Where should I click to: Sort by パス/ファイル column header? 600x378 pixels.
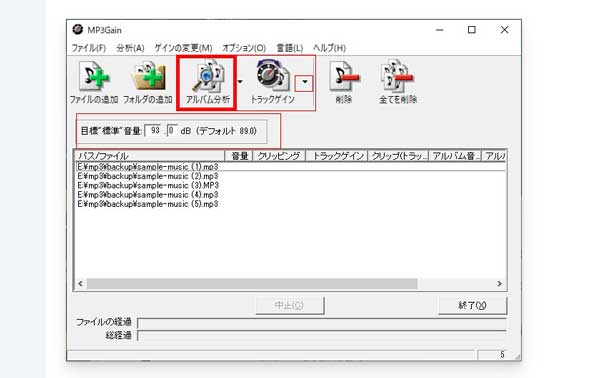coord(150,156)
